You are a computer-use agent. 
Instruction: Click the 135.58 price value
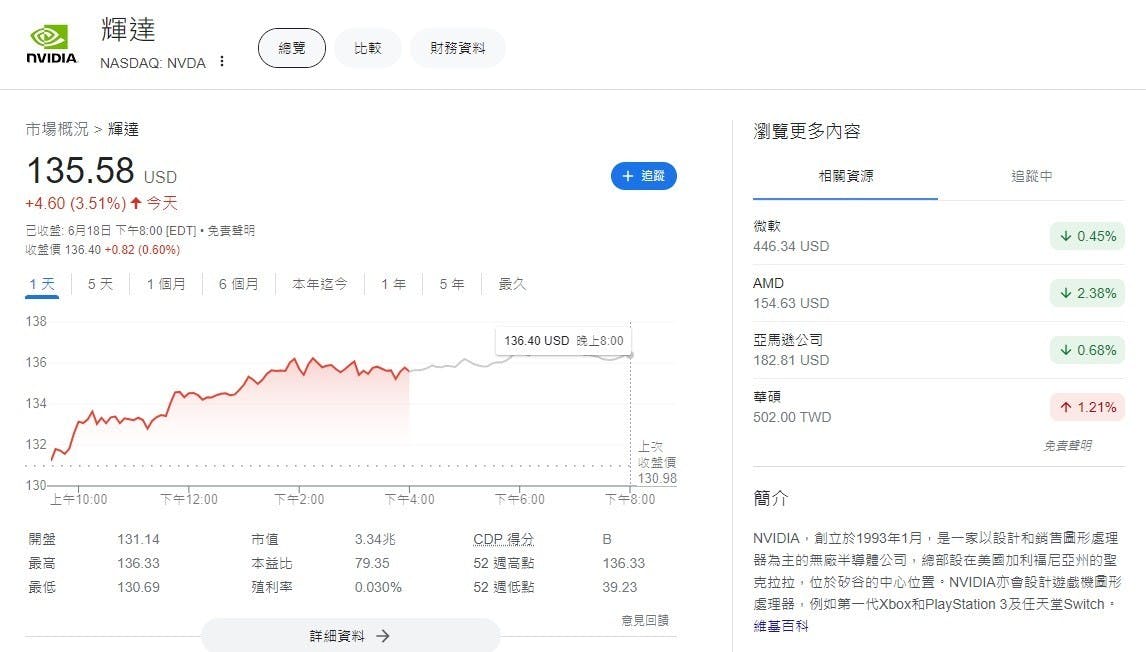pyautogui.click(x=80, y=171)
